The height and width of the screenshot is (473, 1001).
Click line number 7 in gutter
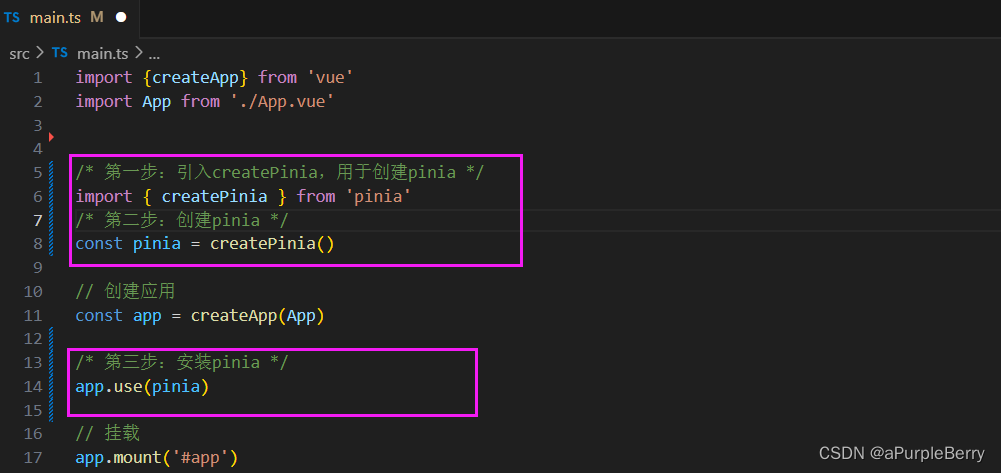38,220
